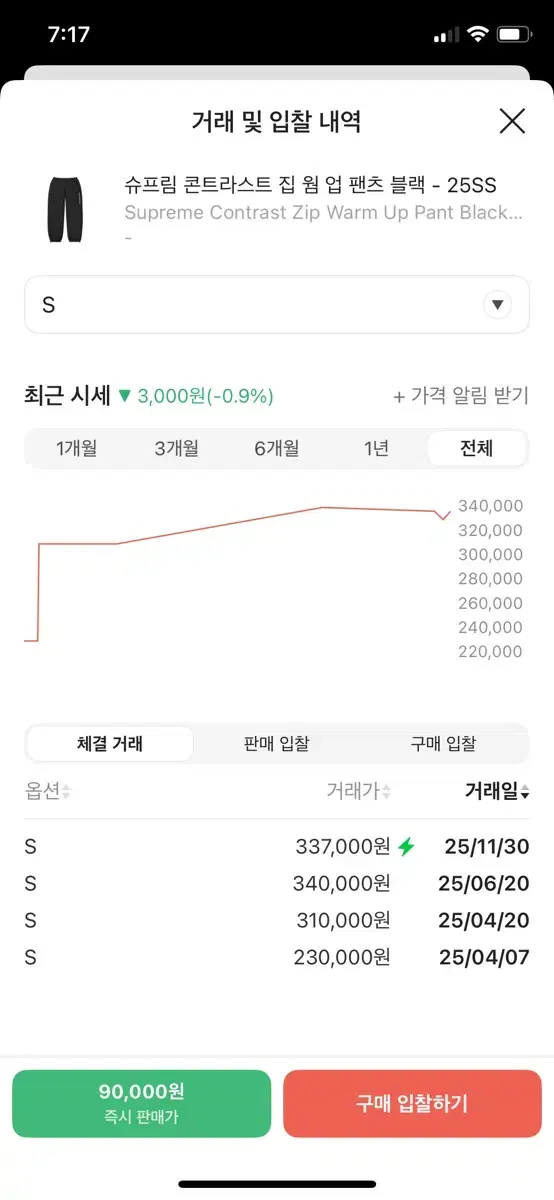Viewport: 554px width, 1200px height.
Task: Select the 3개월 period option
Action: tap(177, 448)
